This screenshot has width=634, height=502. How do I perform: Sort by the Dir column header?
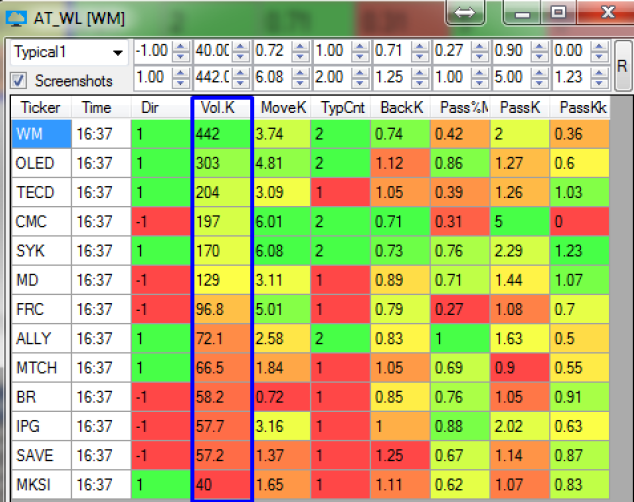(x=161, y=108)
